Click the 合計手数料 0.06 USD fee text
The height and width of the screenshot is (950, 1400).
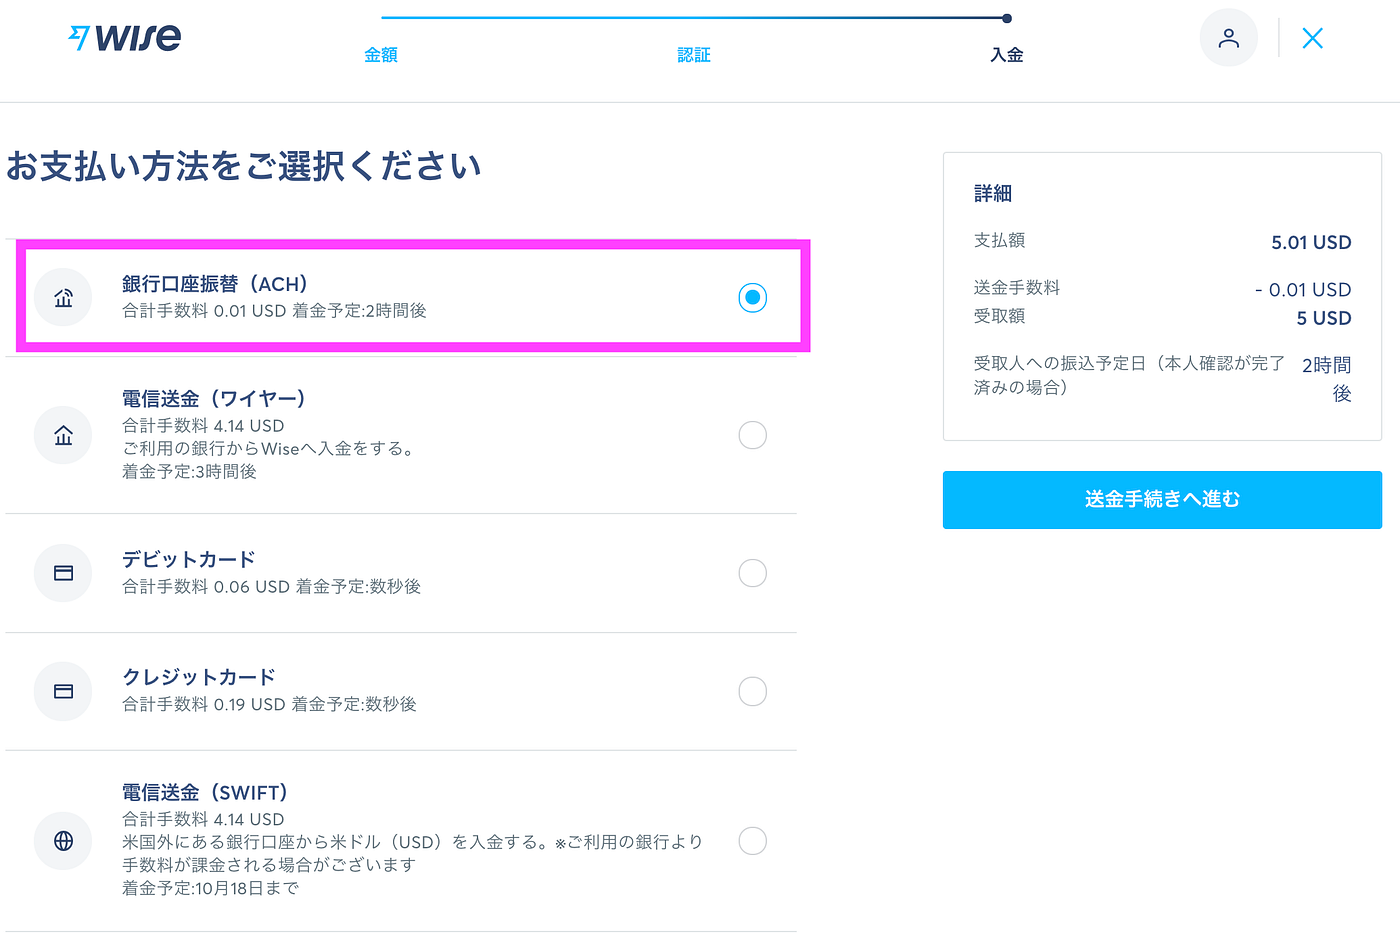pyautogui.click(x=206, y=587)
